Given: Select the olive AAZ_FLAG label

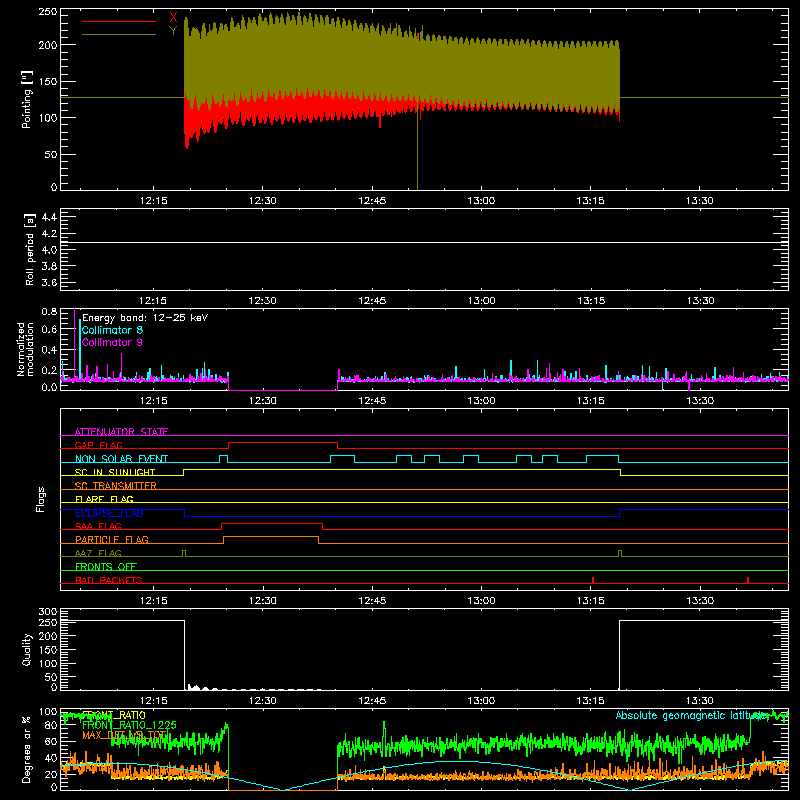Looking at the screenshot, I should pyautogui.click(x=98, y=553).
